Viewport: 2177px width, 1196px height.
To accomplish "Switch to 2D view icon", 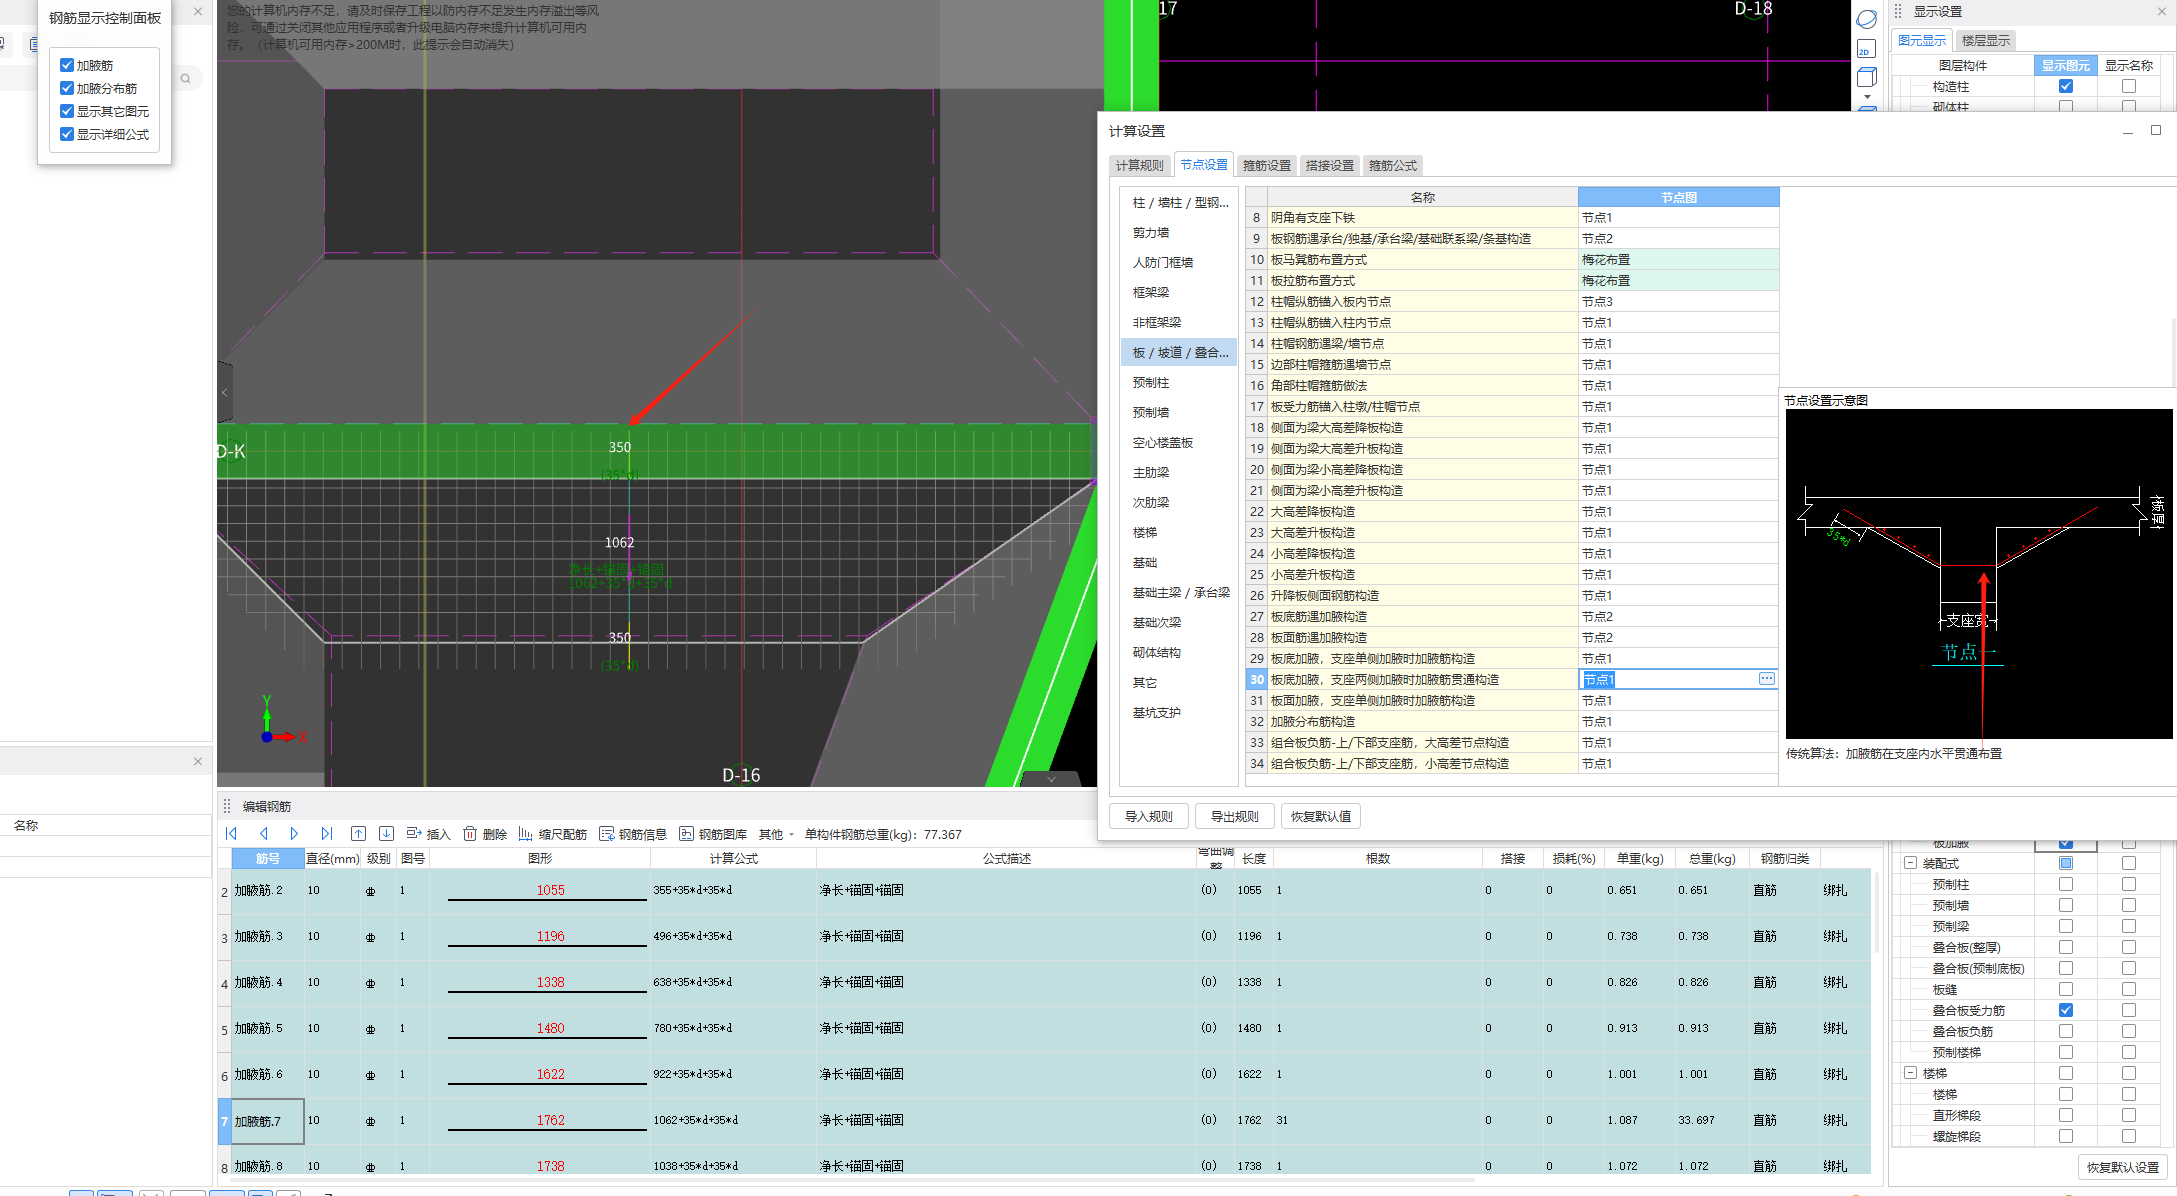I will coord(1866,49).
